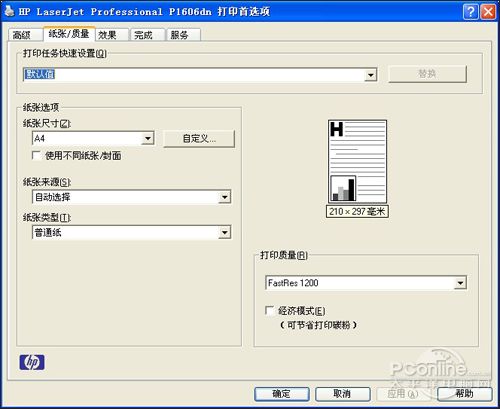Open the A4 paper size dropdown
This screenshot has height=409, width=500.
coord(93,138)
